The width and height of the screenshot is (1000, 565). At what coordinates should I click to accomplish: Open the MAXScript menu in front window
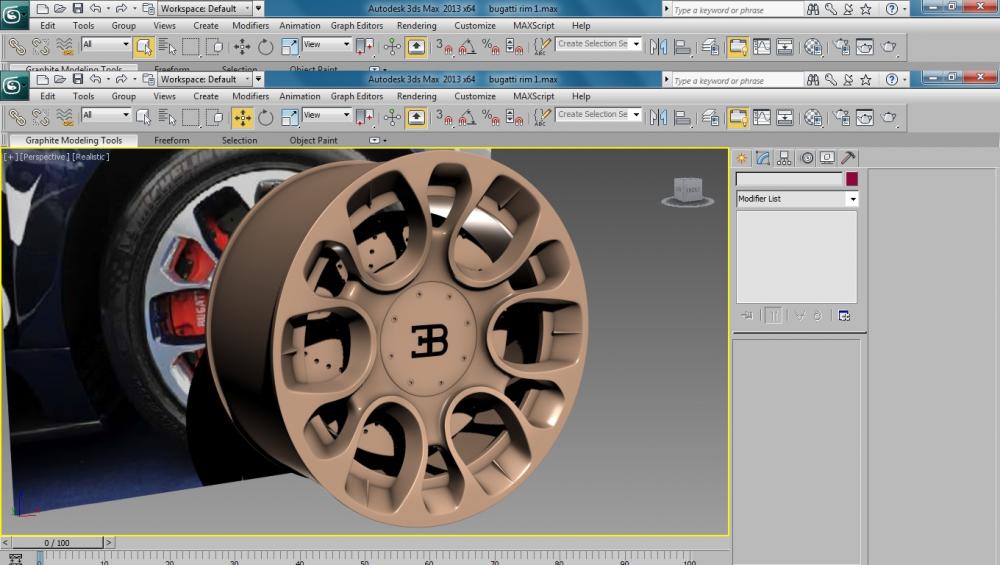coord(534,96)
